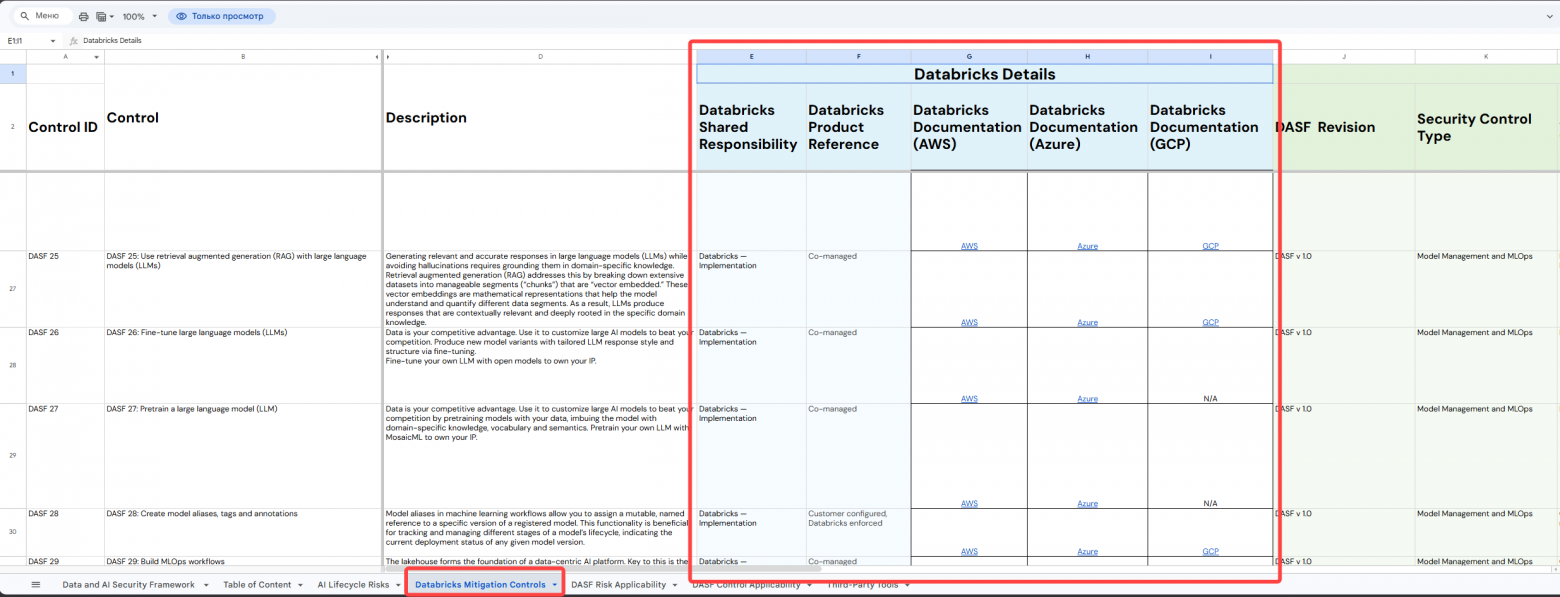The height and width of the screenshot is (597, 1560).
Task: Select row 27 header
Action: pyautogui.click(x=13, y=289)
